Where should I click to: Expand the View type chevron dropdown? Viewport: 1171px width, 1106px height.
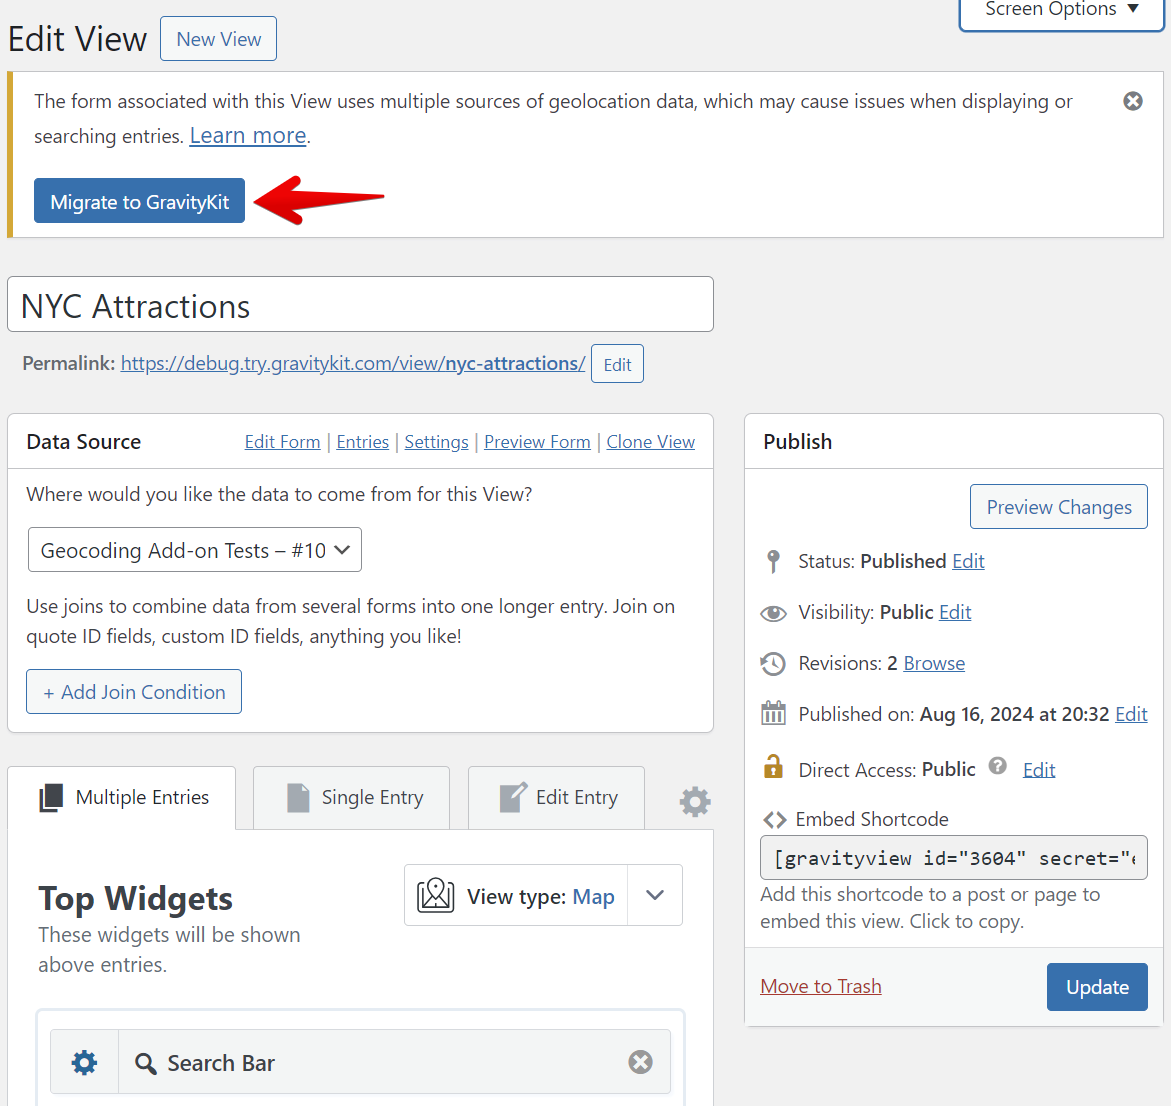pos(655,895)
